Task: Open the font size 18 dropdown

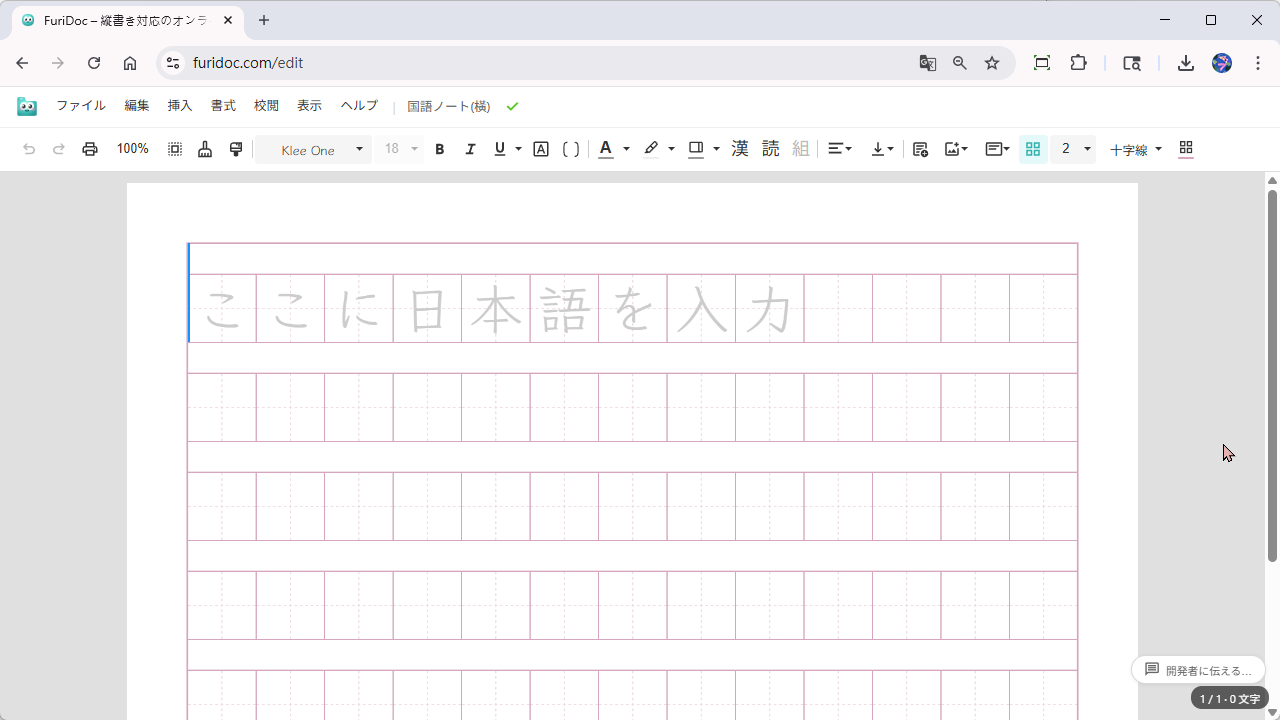Action: pyautogui.click(x=397, y=148)
